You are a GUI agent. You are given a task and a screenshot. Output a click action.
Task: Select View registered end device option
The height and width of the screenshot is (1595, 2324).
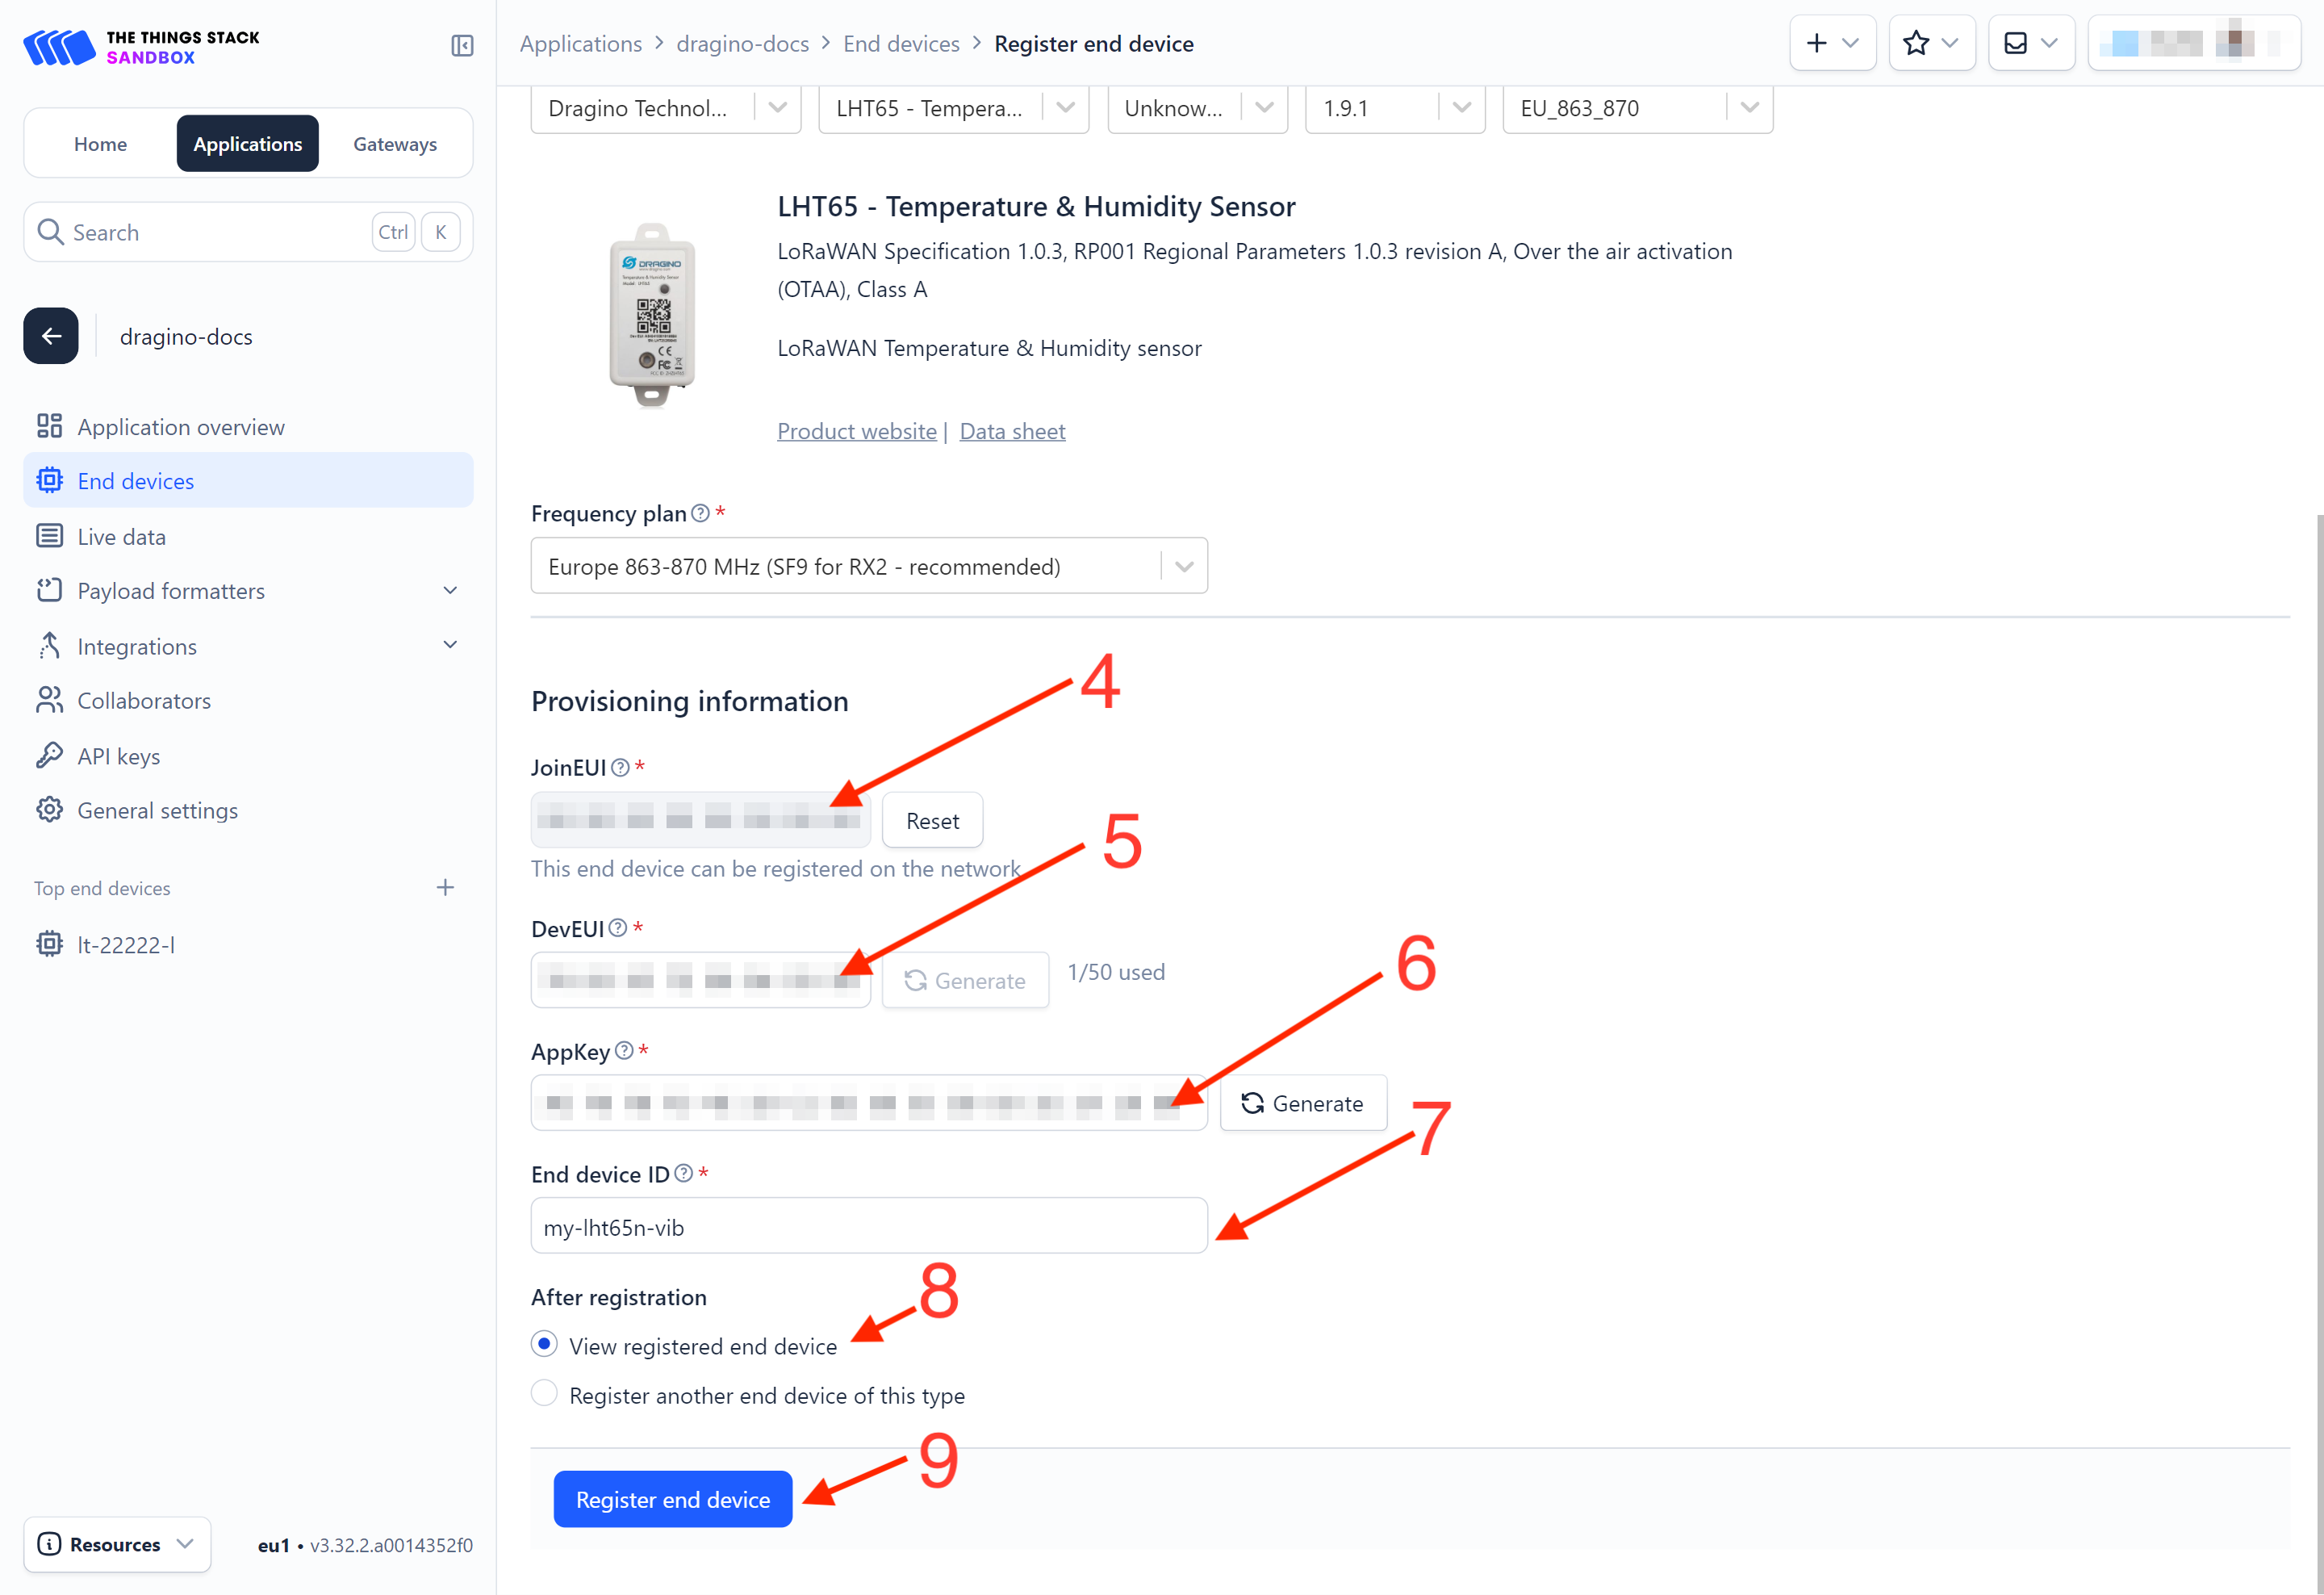tap(544, 1345)
